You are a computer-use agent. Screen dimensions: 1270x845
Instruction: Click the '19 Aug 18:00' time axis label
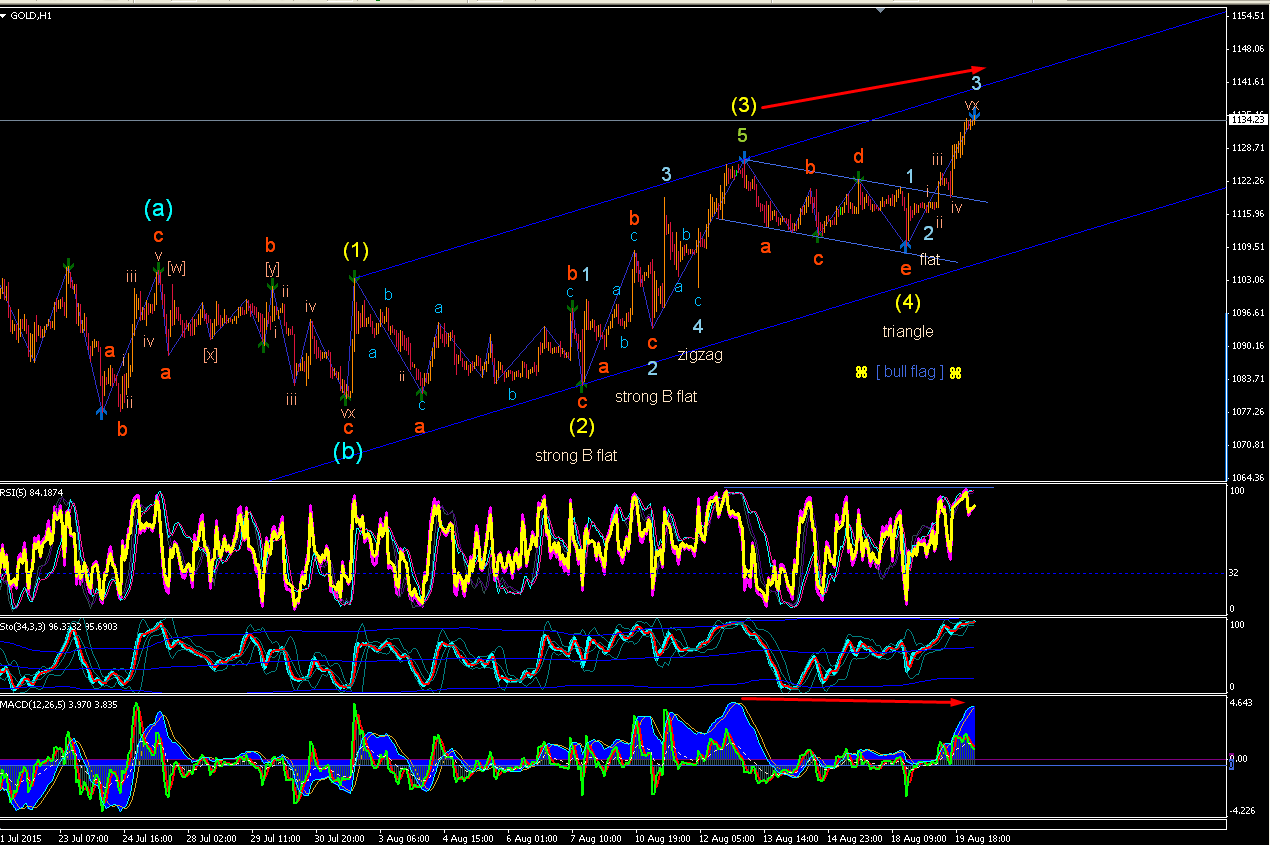[x=982, y=837]
